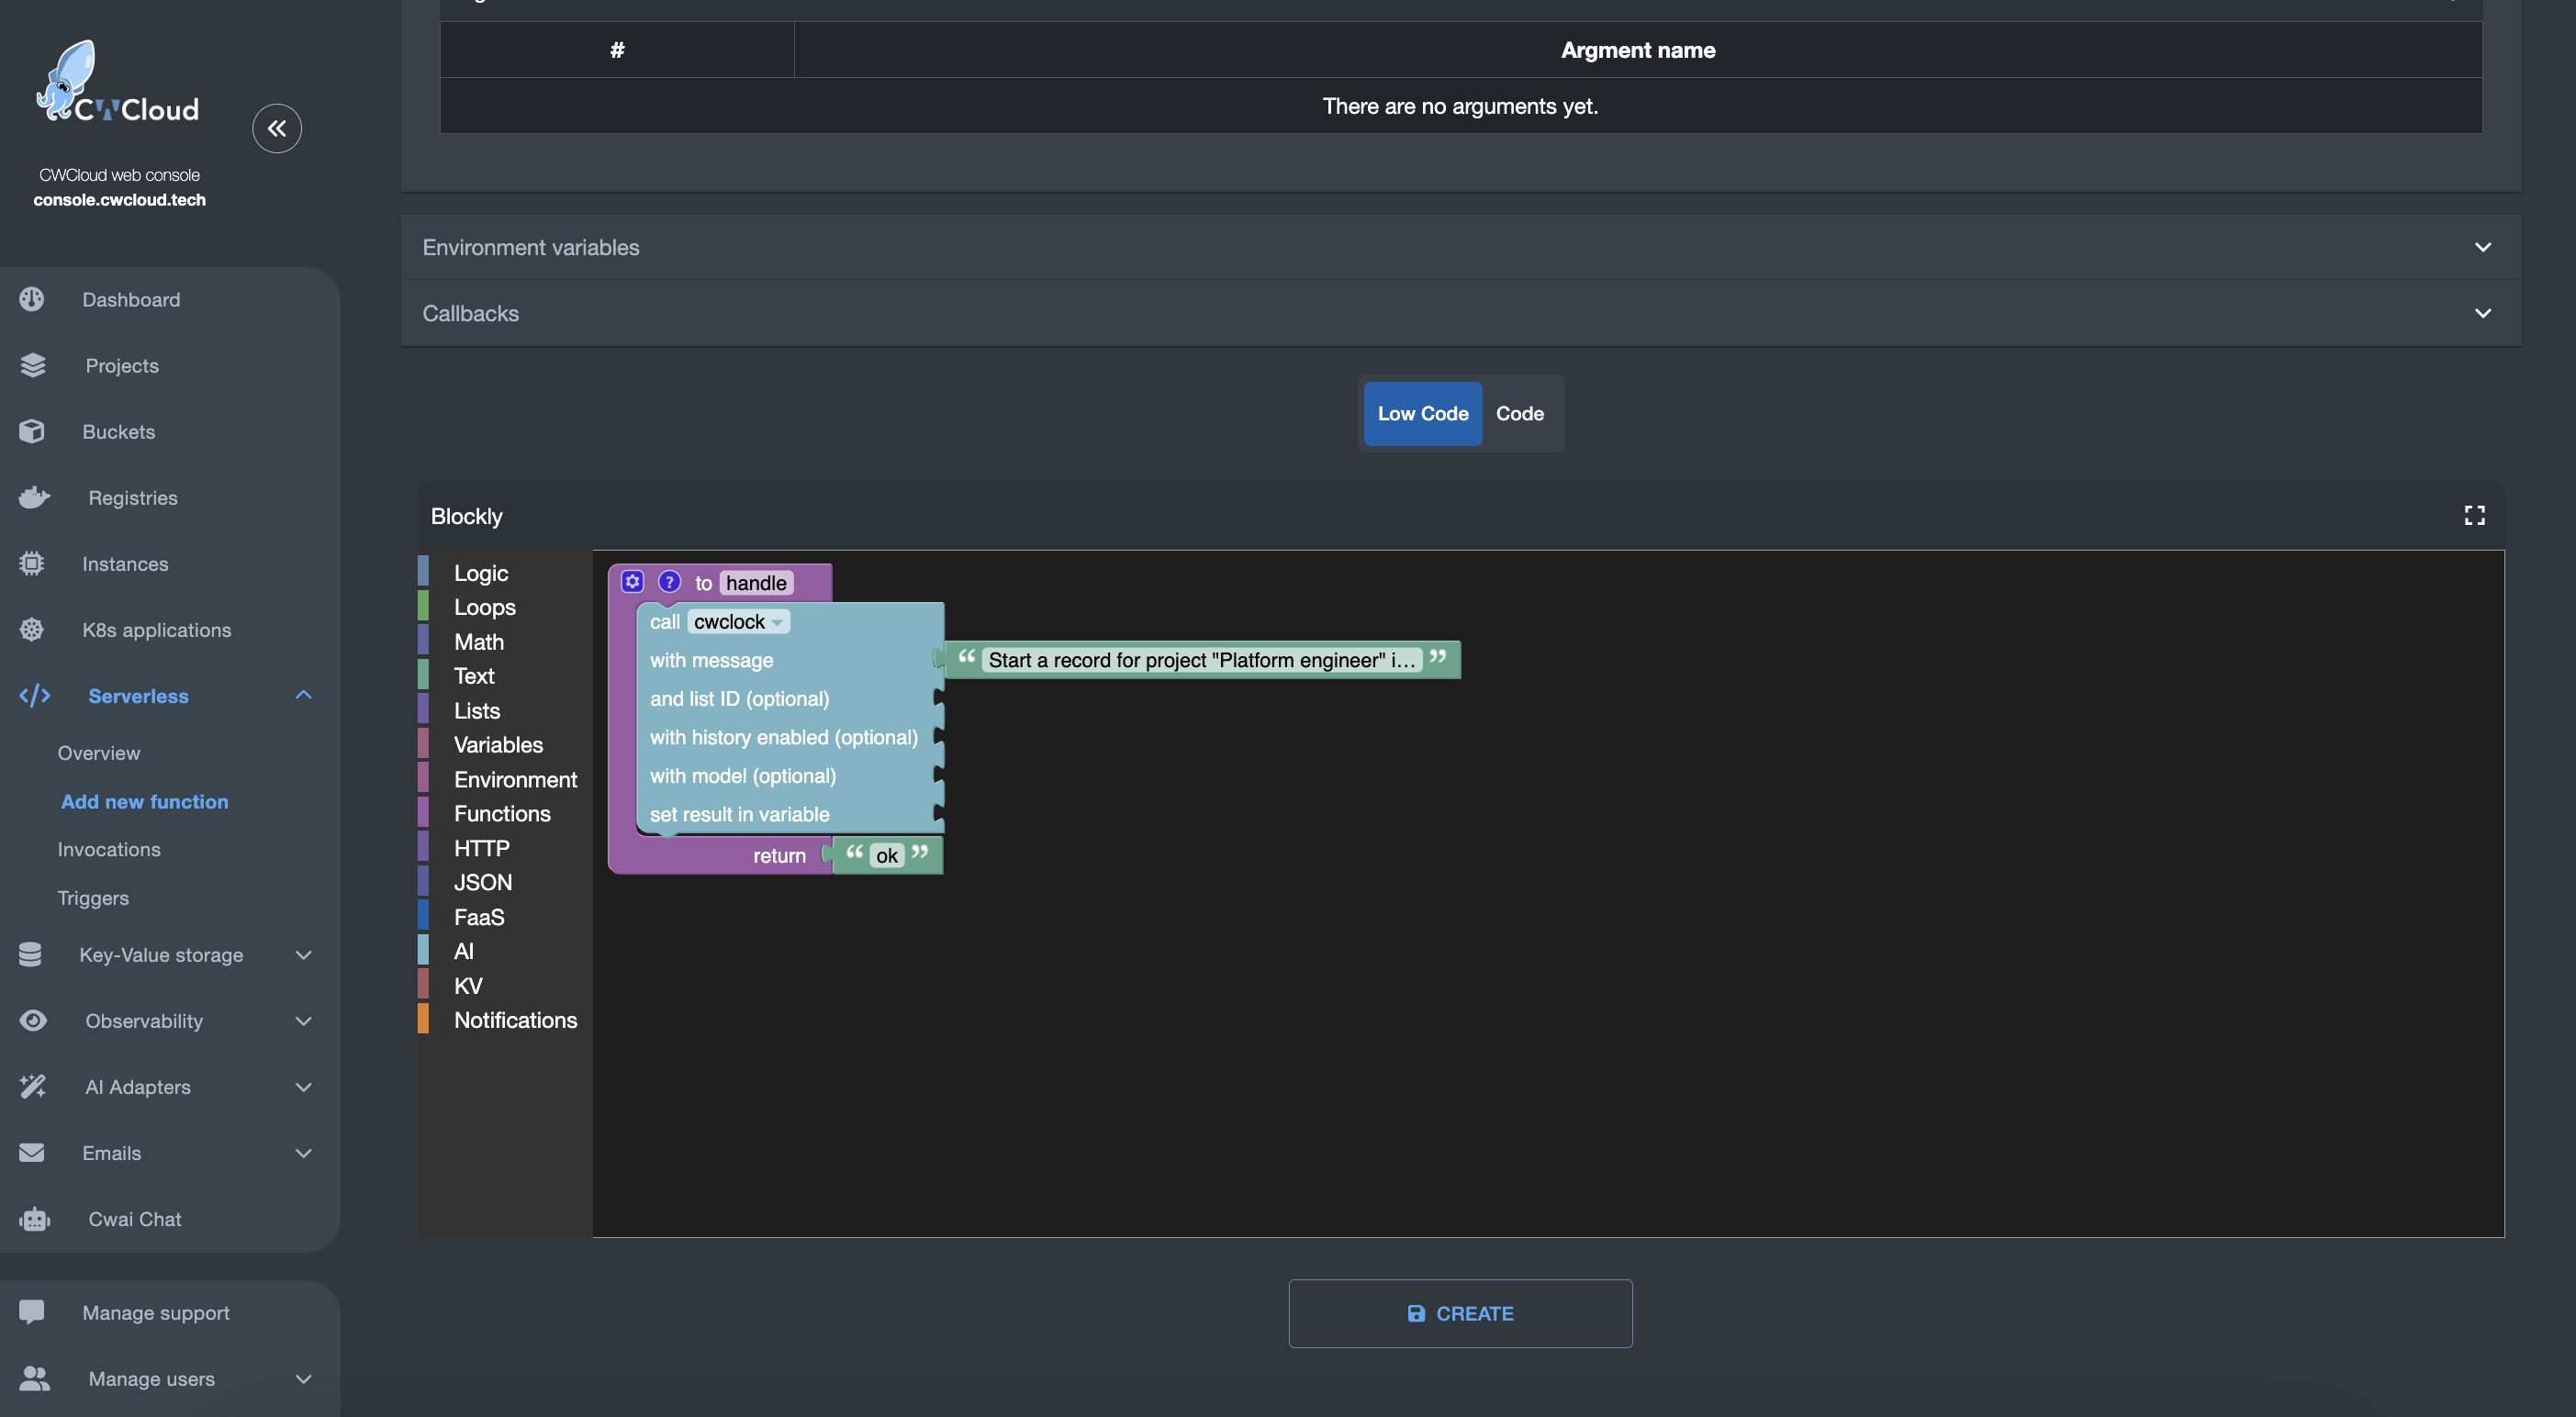Image resolution: width=2576 pixels, height=1417 pixels.
Task: Edit the 'ok' return text field
Action: pos(886,855)
